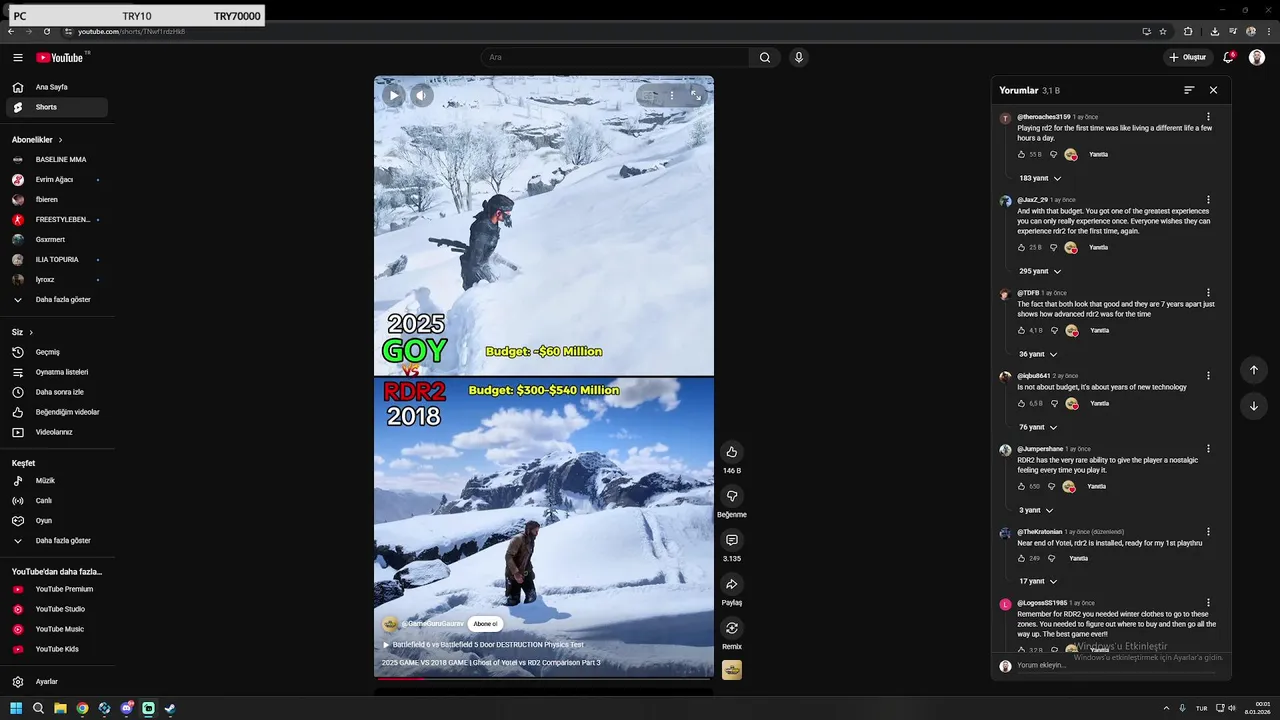Screen dimensions: 1280x720
Task: Open the BASELINE MMA subscription
Action: (57, 160)
